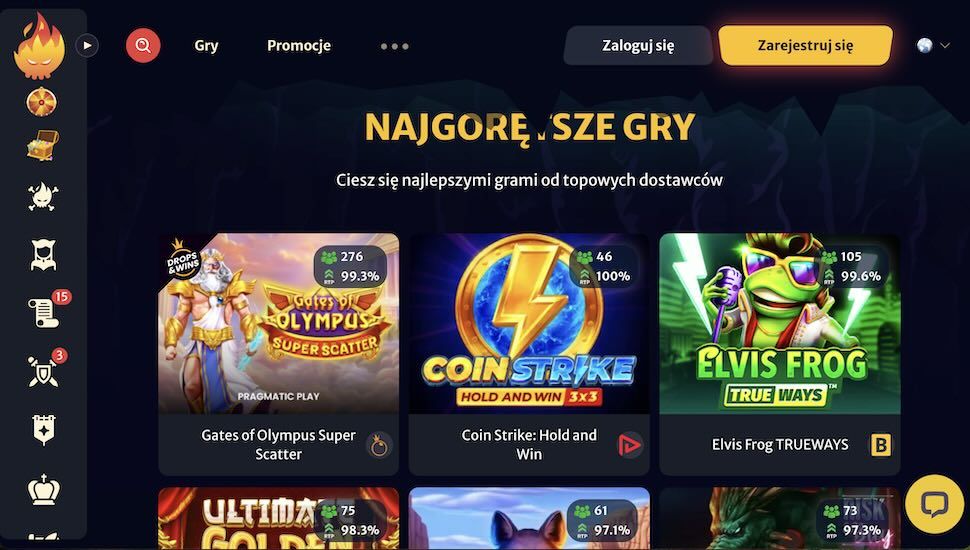Image resolution: width=970 pixels, height=550 pixels.
Task: Open the Promocje menu item
Action: tap(299, 46)
